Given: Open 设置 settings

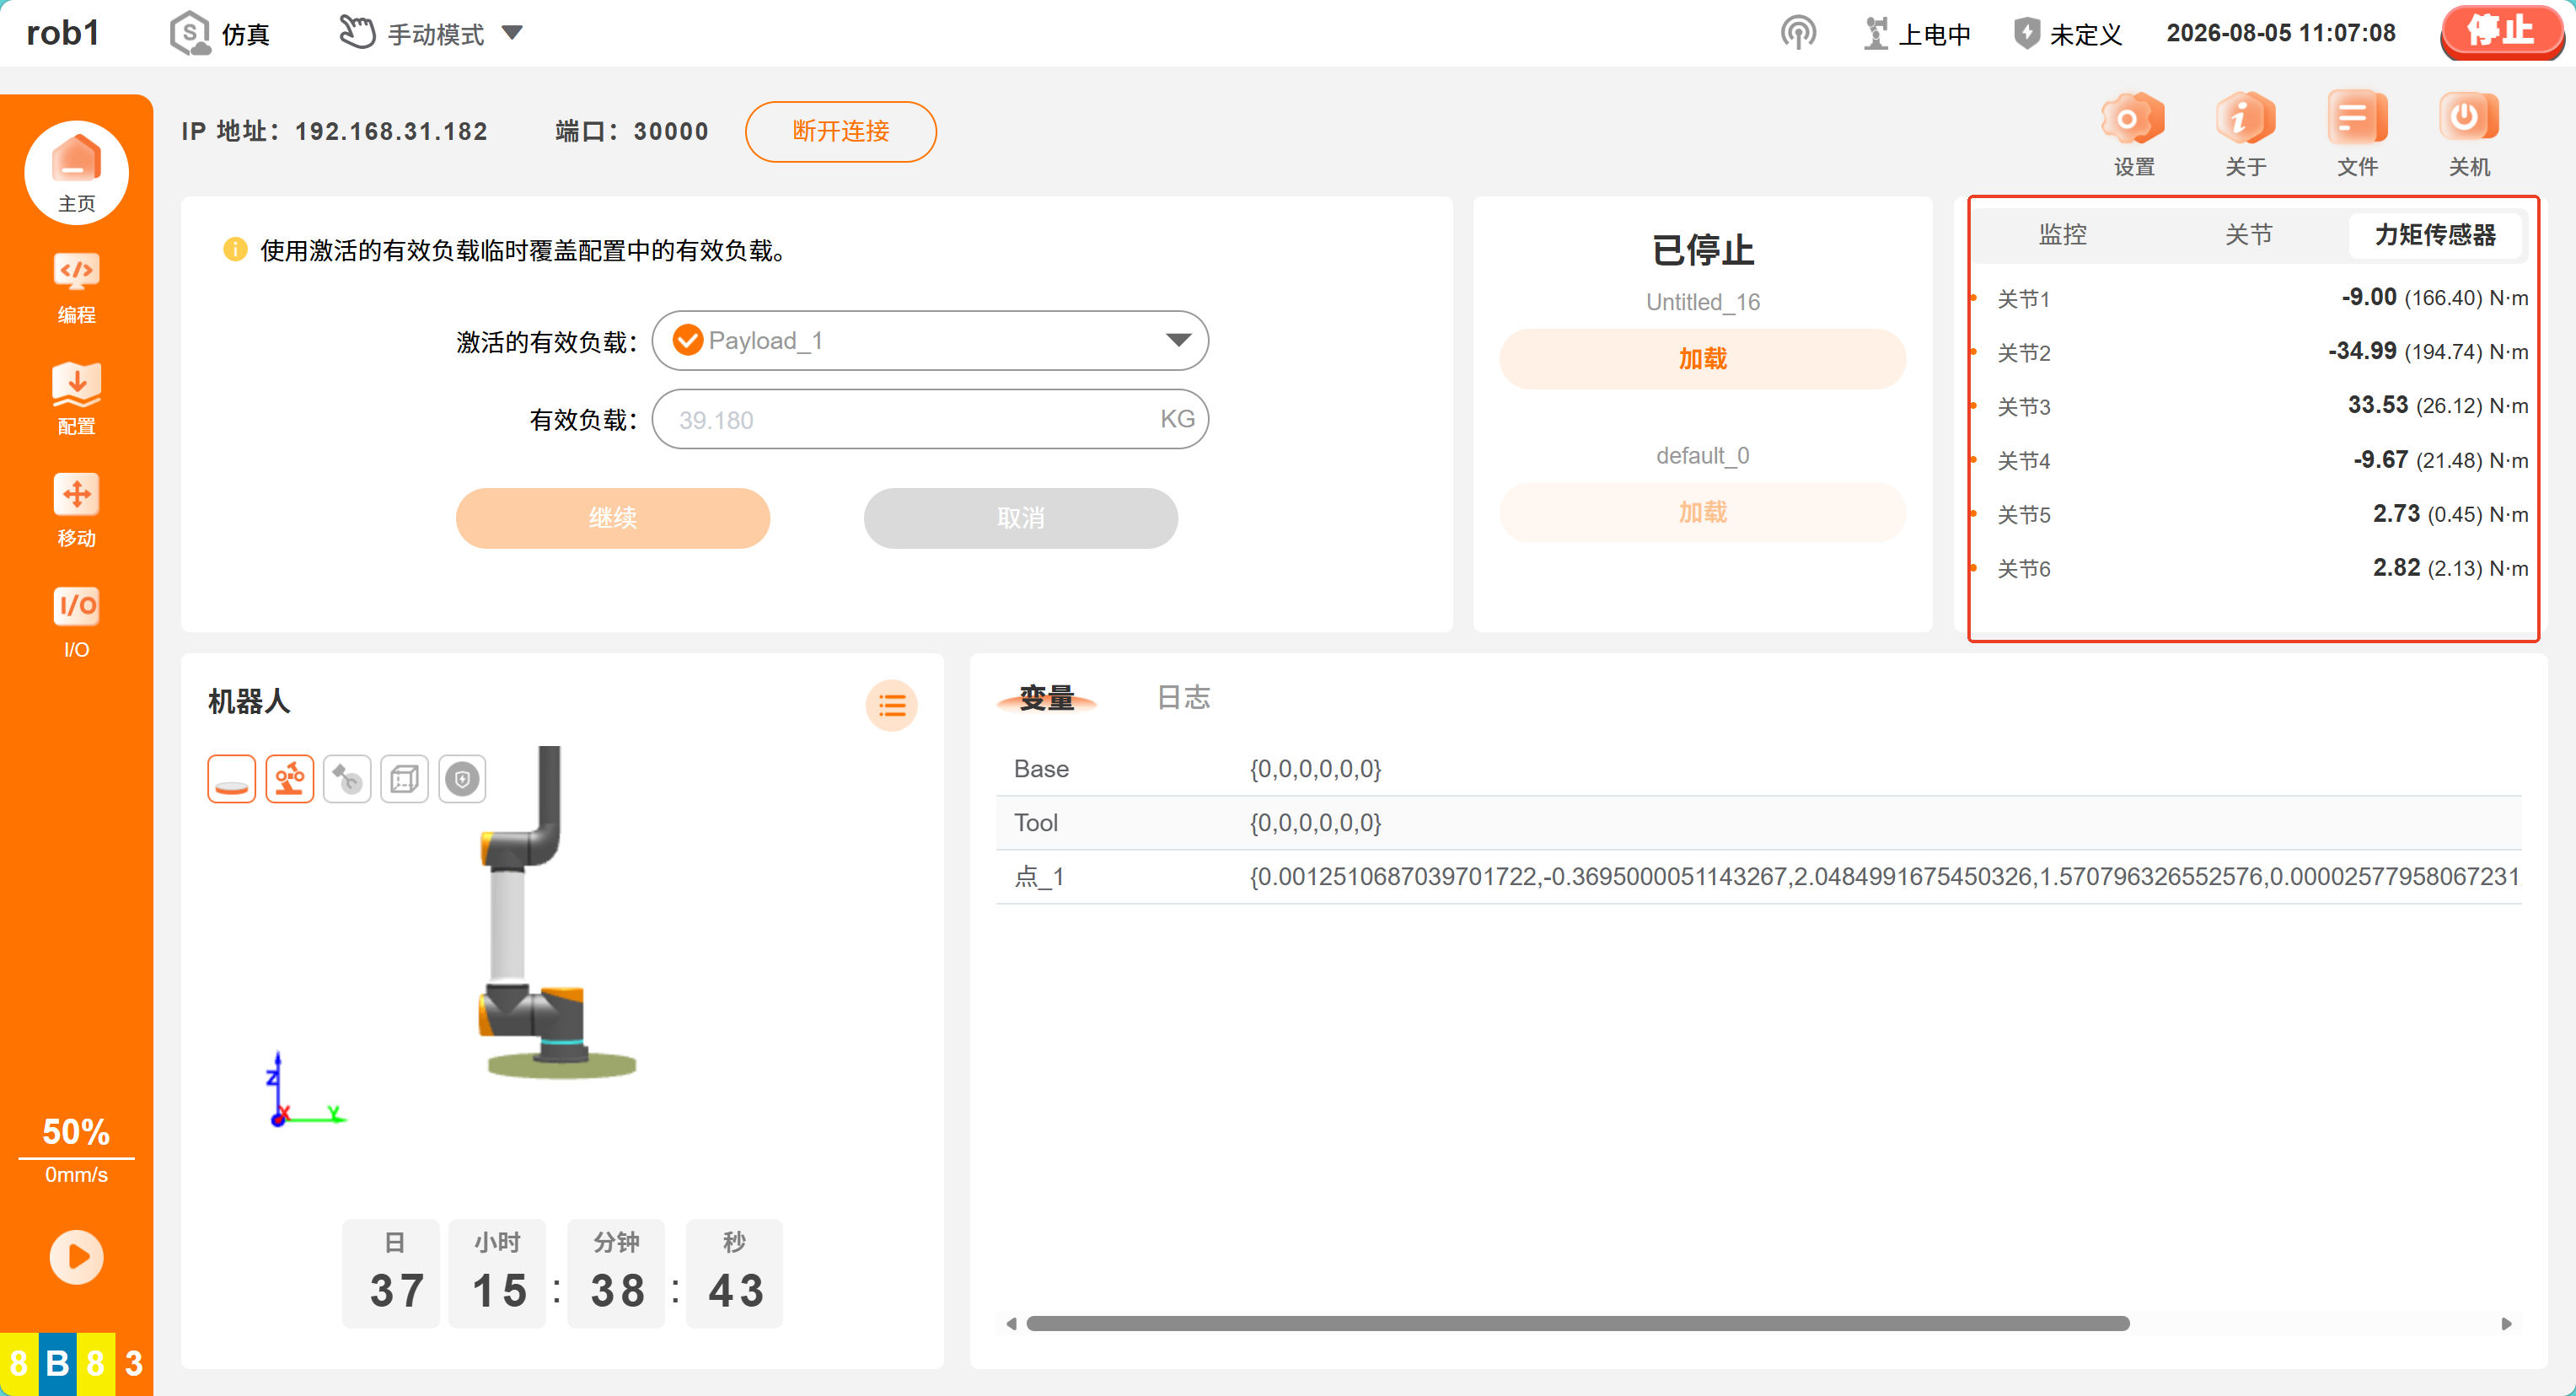Looking at the screenshot, I should pos(2134,135).
